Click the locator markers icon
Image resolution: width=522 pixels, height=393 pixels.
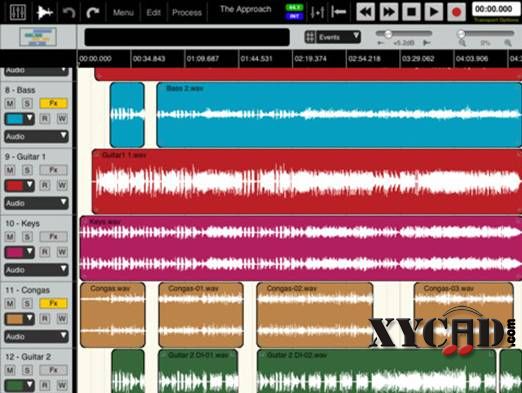pos(317,12)
